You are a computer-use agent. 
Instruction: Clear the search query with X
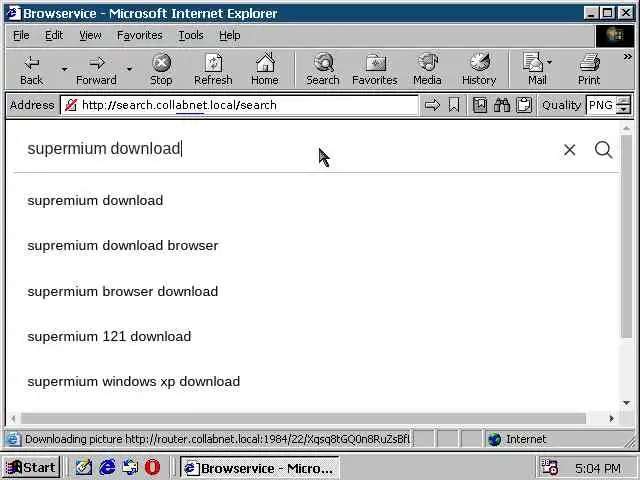[x=569, y=150]
